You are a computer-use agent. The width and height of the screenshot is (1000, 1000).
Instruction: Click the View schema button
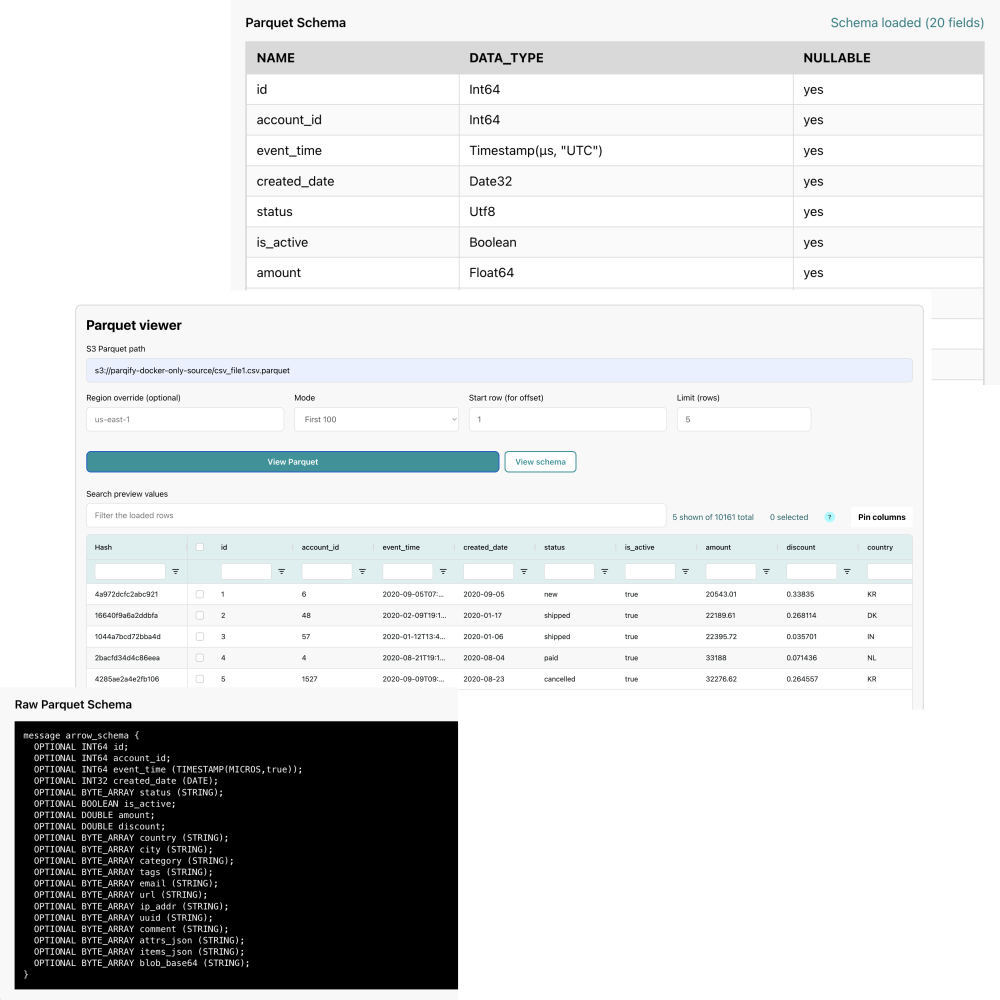click(x=540, y=462)
